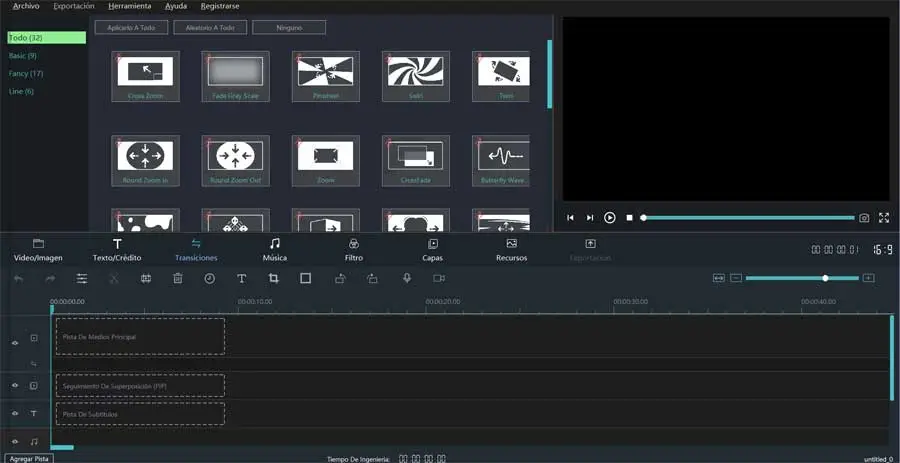This screenshot has width=900, height=463.
Task: Click the Aplicarlo A Todo button
Action: pos(131,28)
